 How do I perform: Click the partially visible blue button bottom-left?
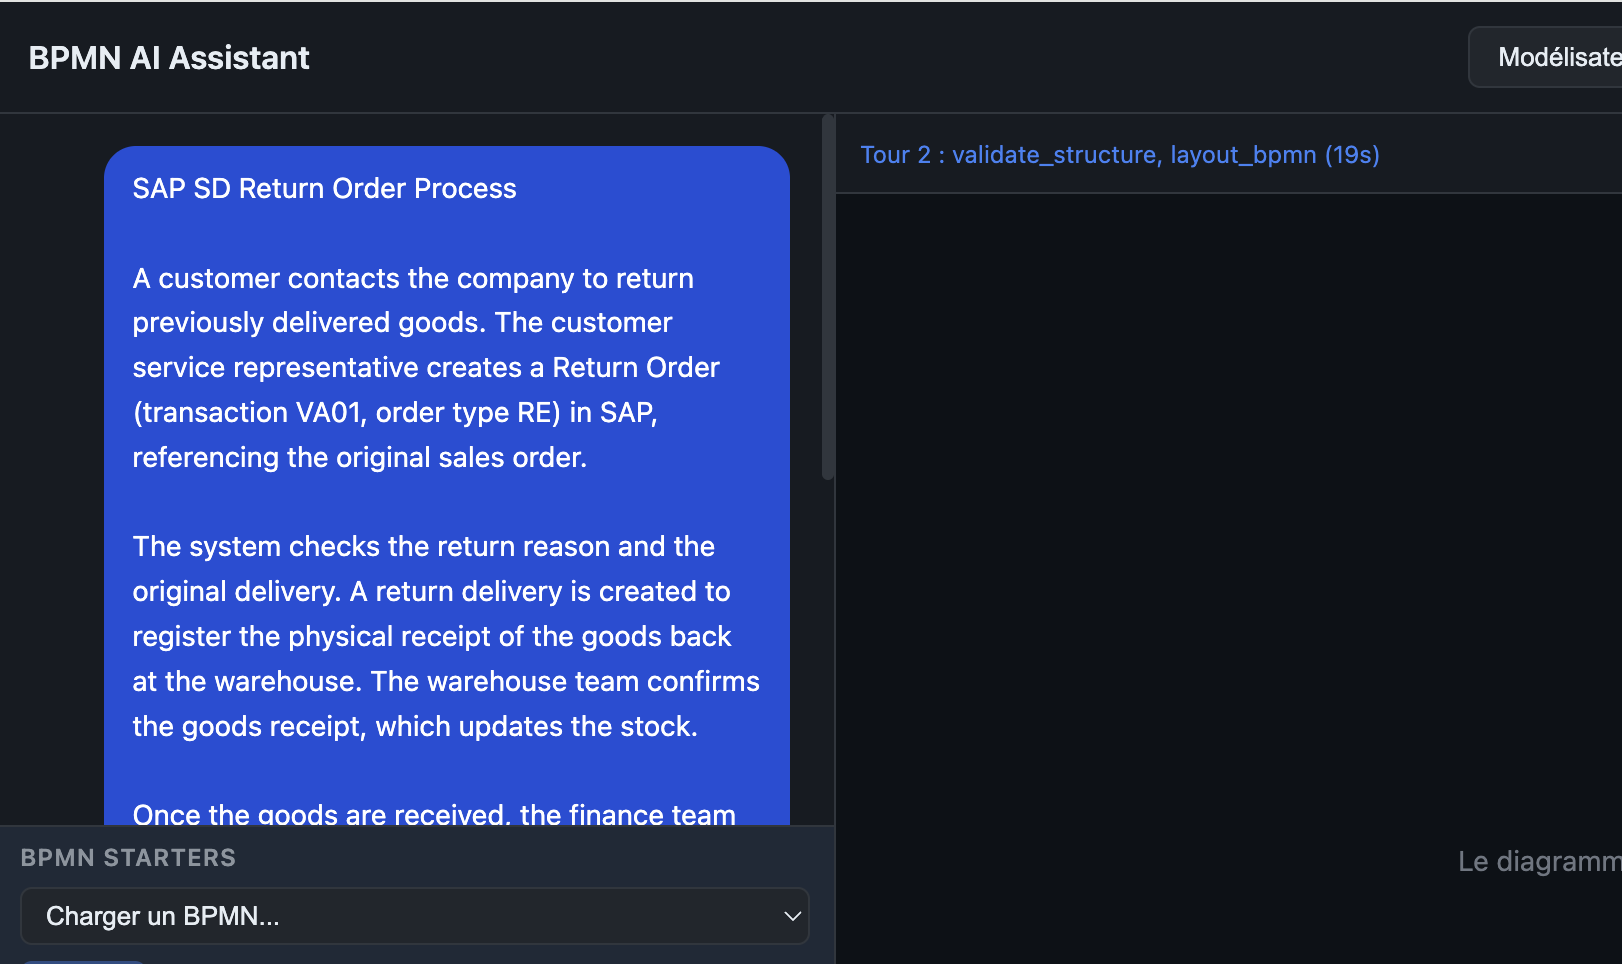[x=82, y=960]
